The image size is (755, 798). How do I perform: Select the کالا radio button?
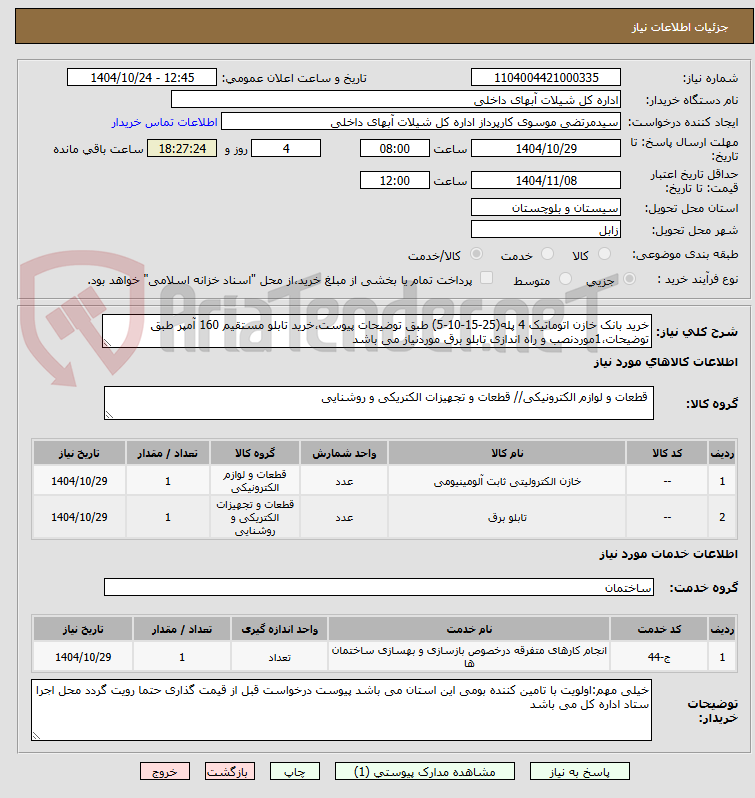604,253
